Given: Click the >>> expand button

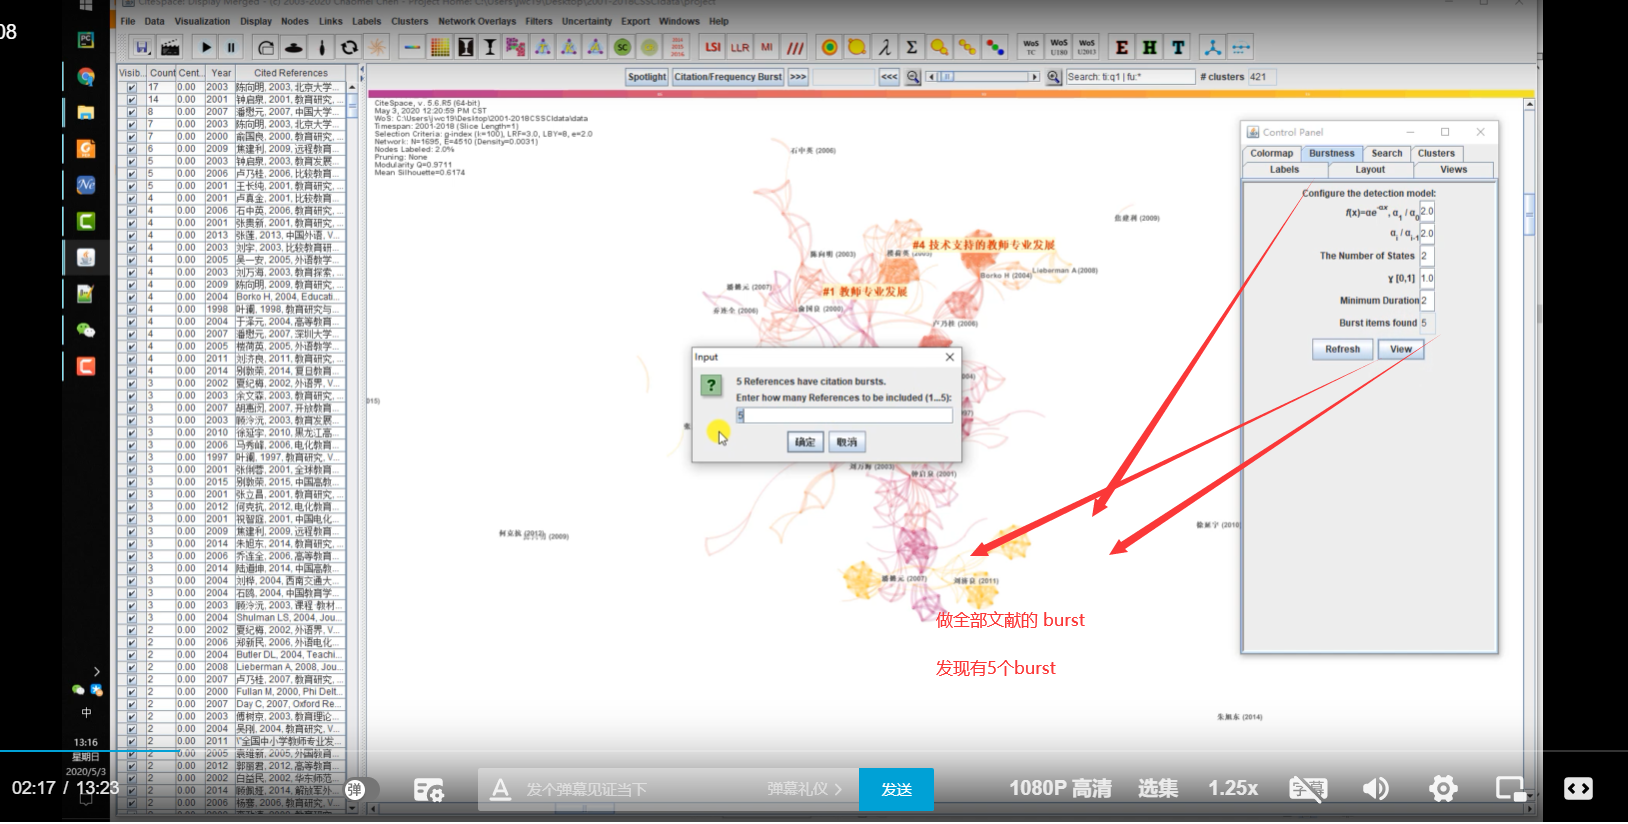Looking at the screenshot, I should pos(798,77).
